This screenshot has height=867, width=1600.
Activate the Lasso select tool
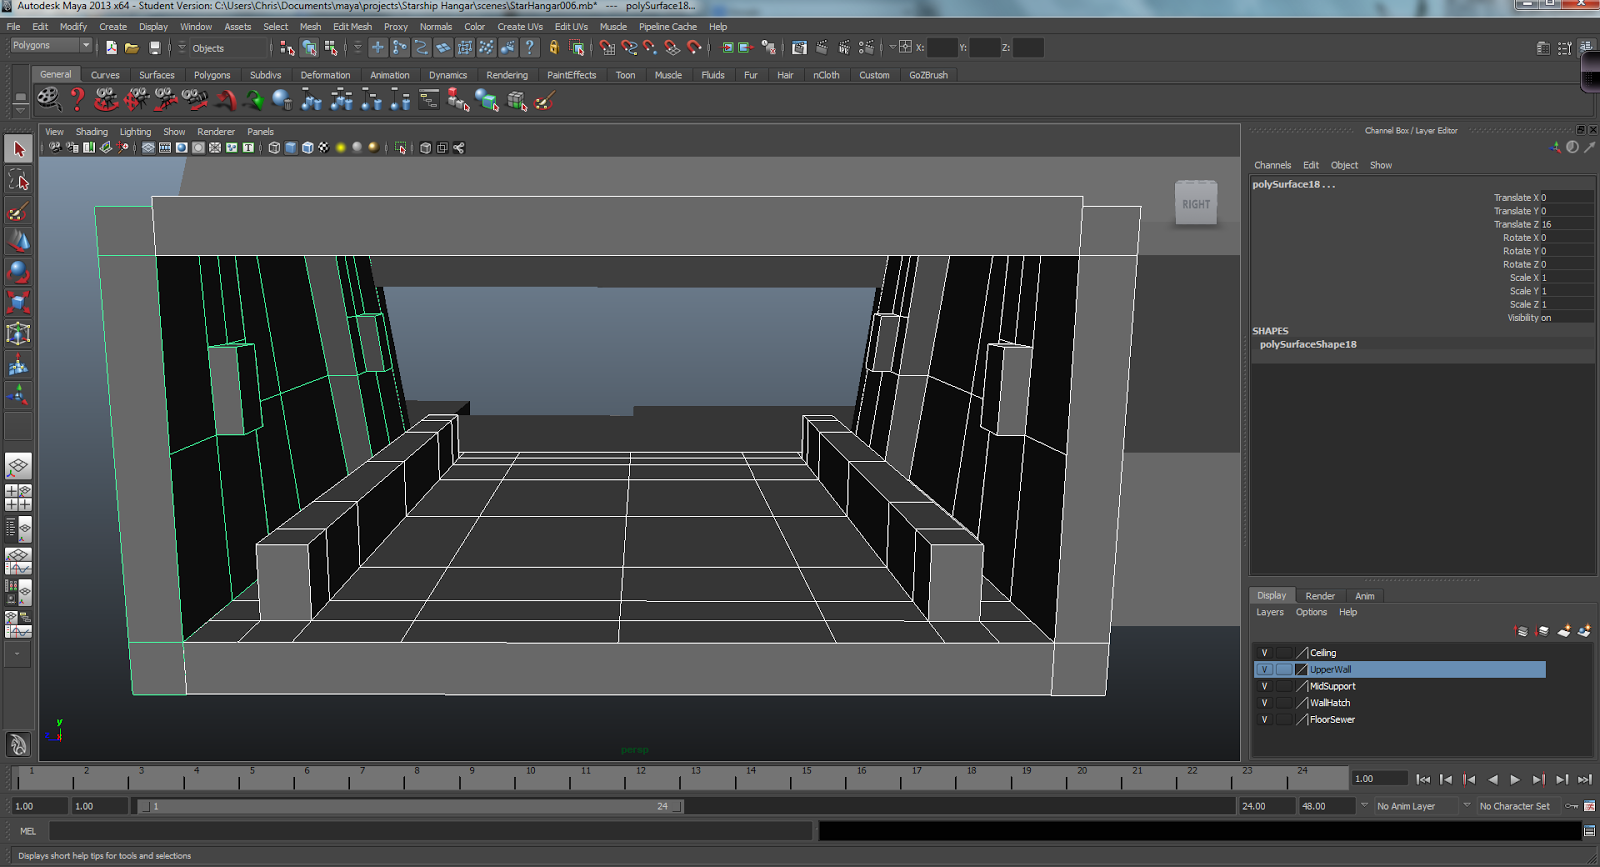click(x=18, y=180)
